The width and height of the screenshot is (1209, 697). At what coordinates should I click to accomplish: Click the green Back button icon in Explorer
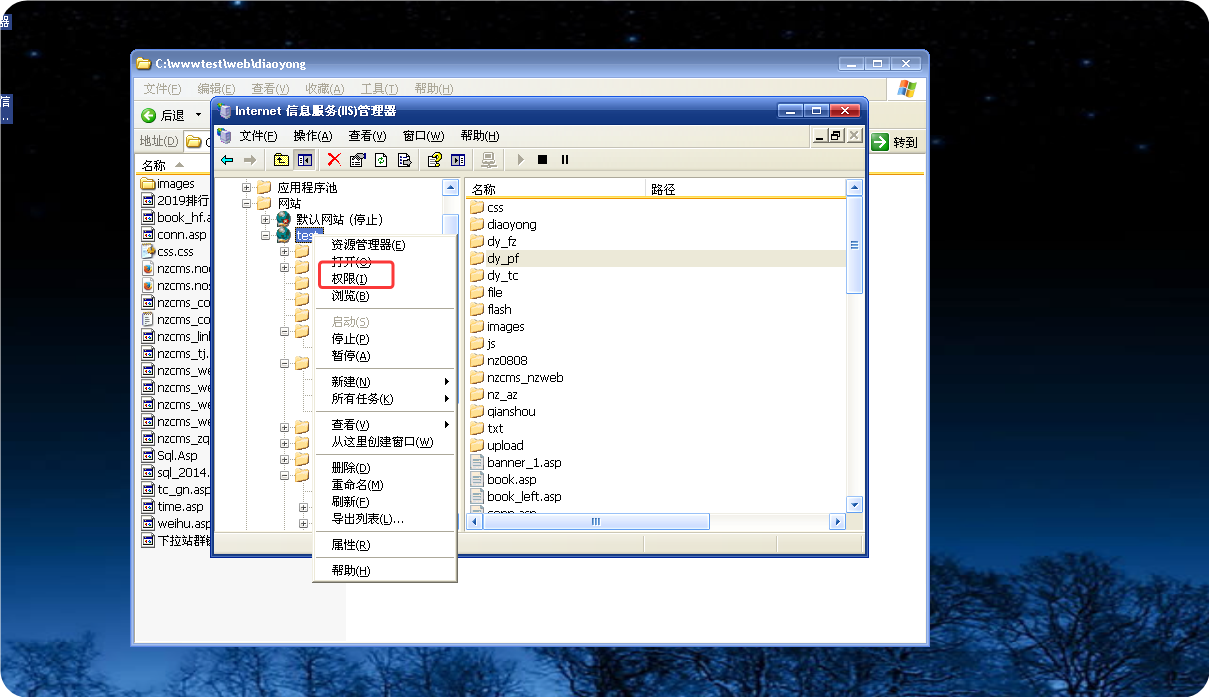tap(148, 115)
